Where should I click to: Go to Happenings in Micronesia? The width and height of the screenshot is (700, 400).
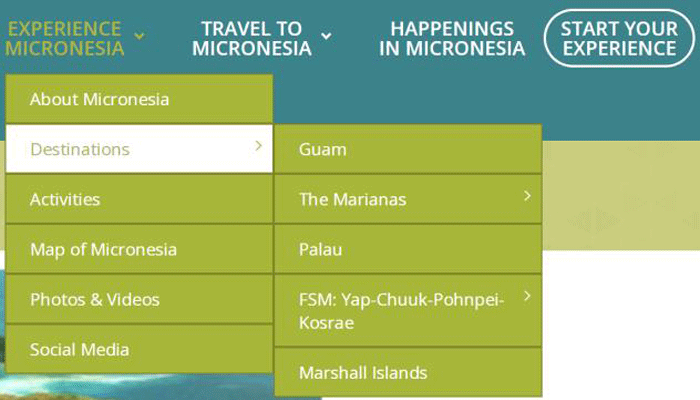click(452, 38)
